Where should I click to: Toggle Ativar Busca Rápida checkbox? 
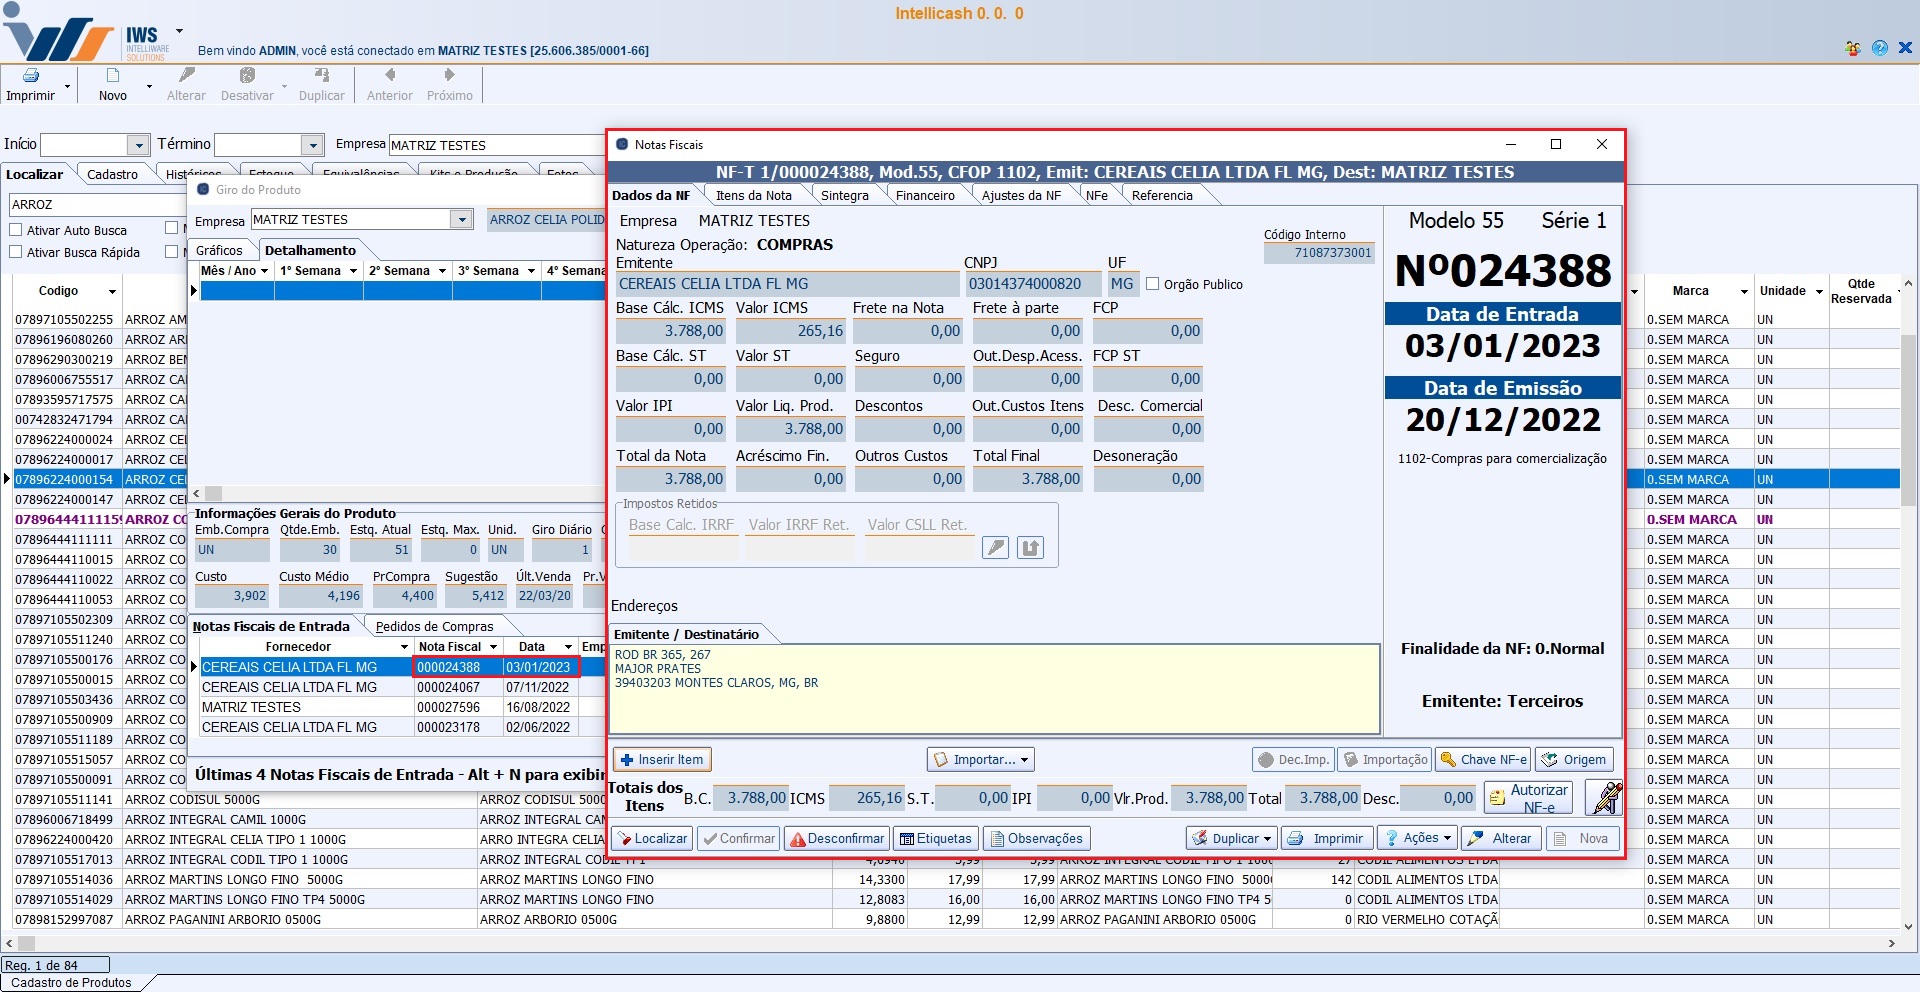click(x=16, y=252)
